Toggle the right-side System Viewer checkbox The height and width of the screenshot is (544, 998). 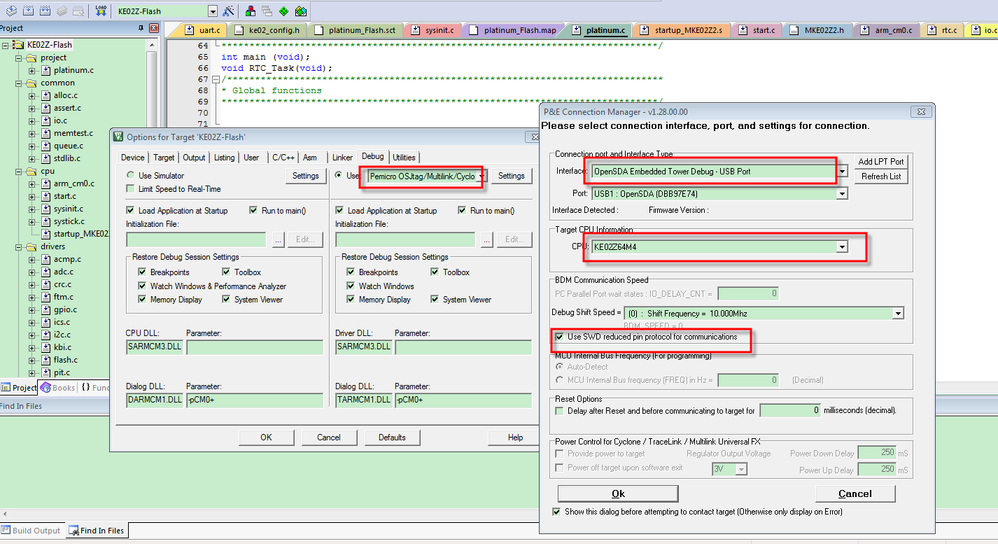(x=434, y=299)
